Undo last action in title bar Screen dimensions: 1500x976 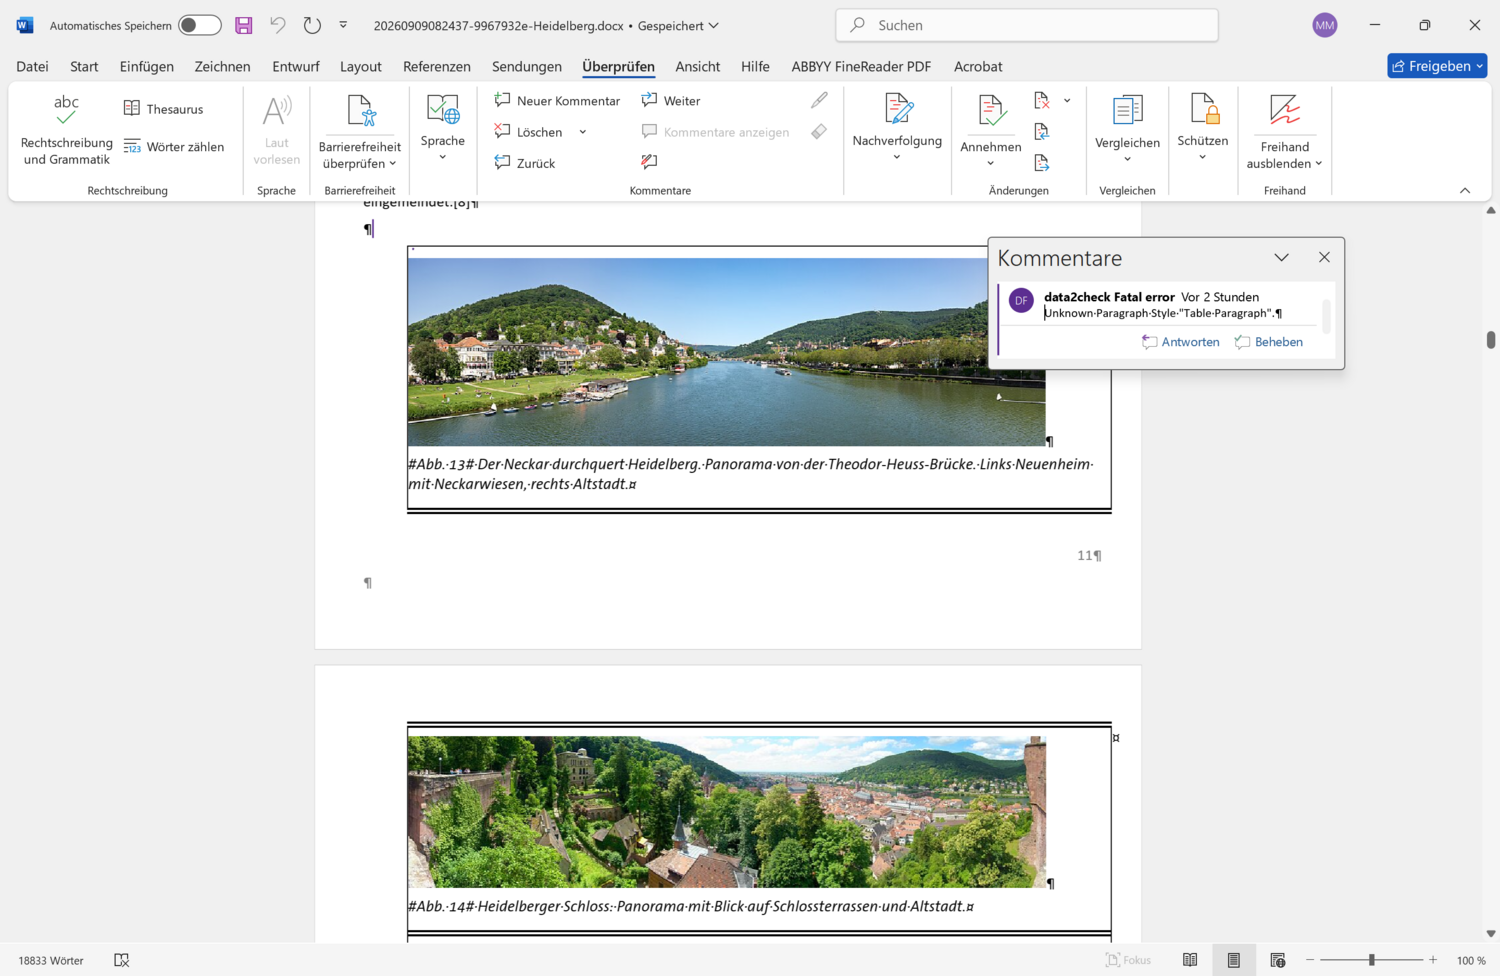[278, 25]
